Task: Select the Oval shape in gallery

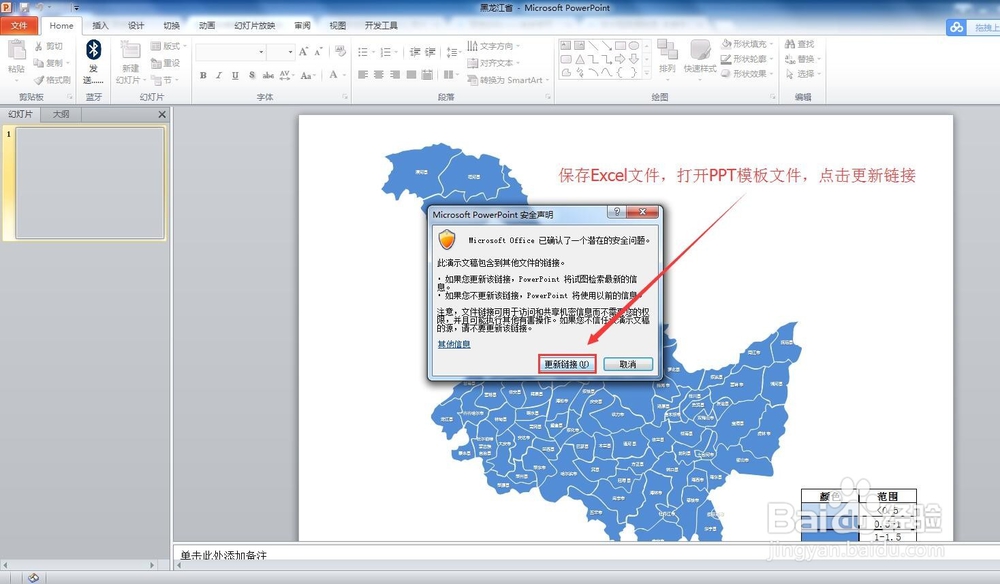Action: coord(633,46)
